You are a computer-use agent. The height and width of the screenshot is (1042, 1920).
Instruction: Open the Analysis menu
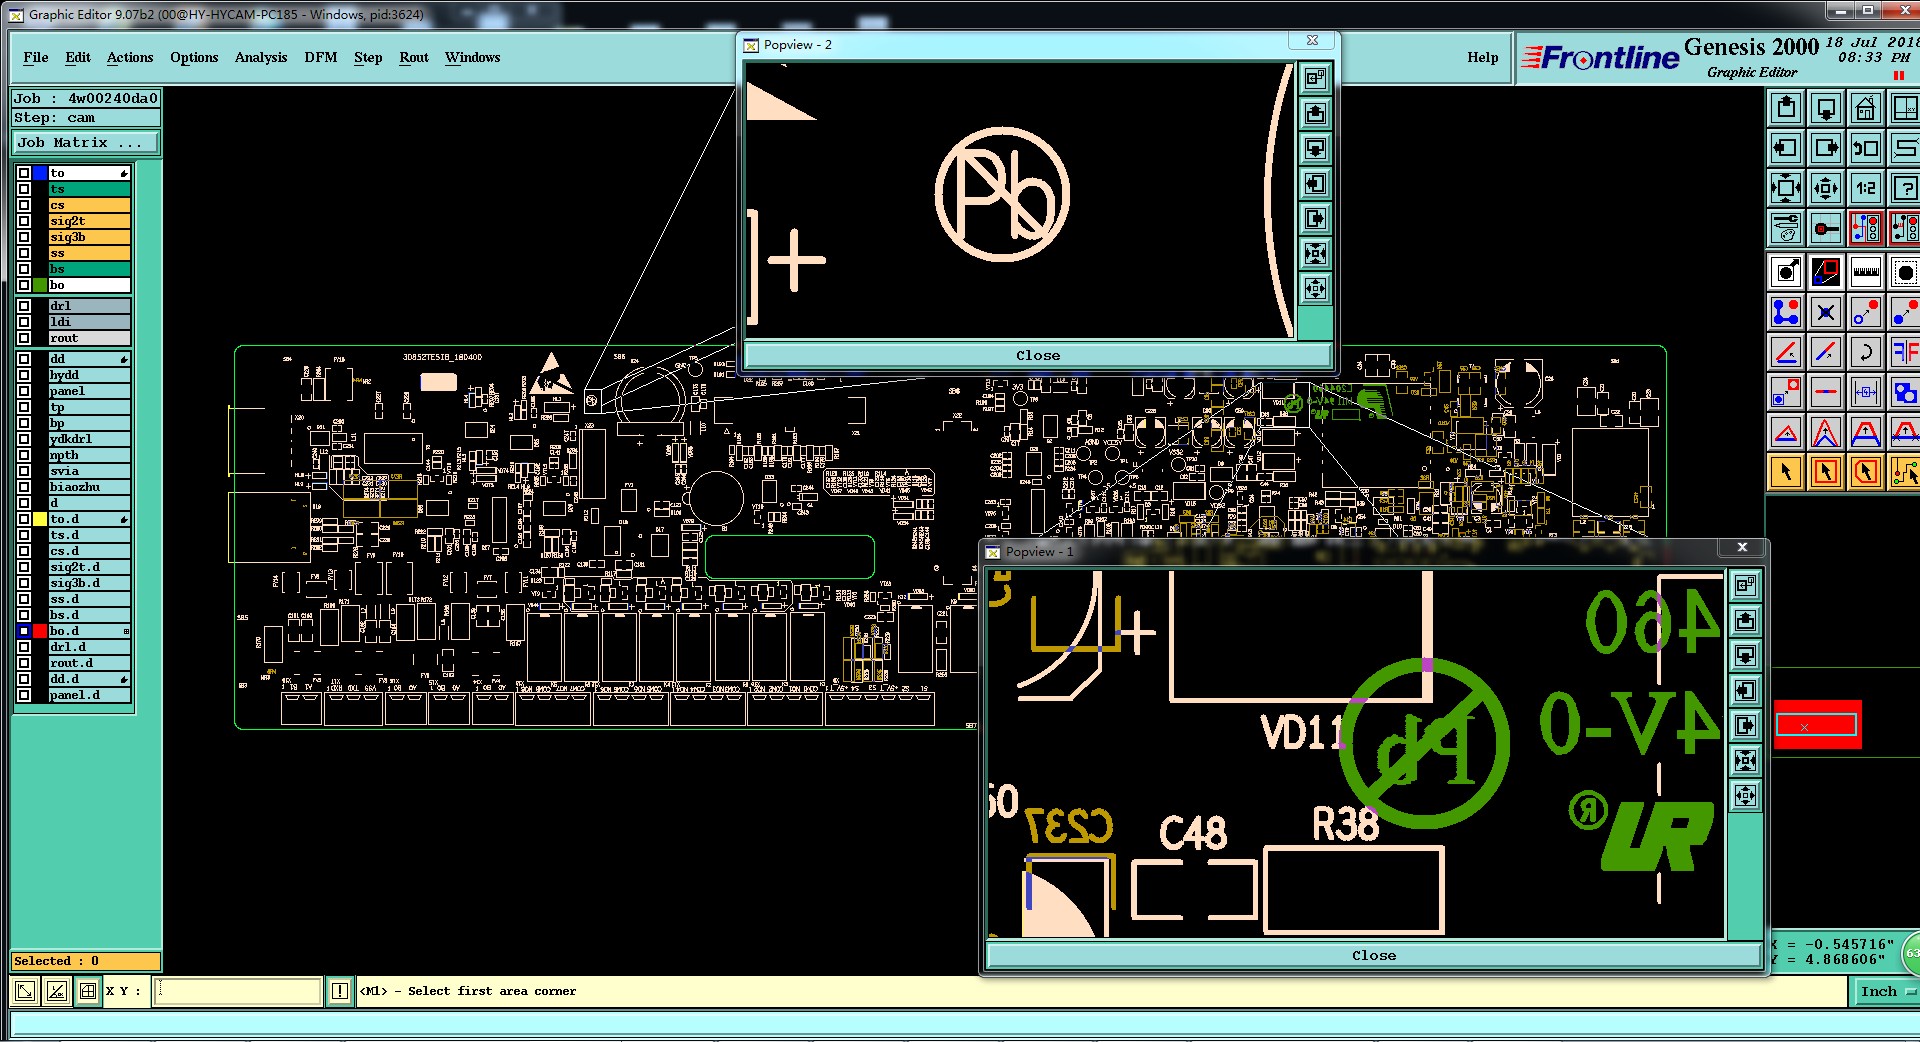tap(261, 57)
